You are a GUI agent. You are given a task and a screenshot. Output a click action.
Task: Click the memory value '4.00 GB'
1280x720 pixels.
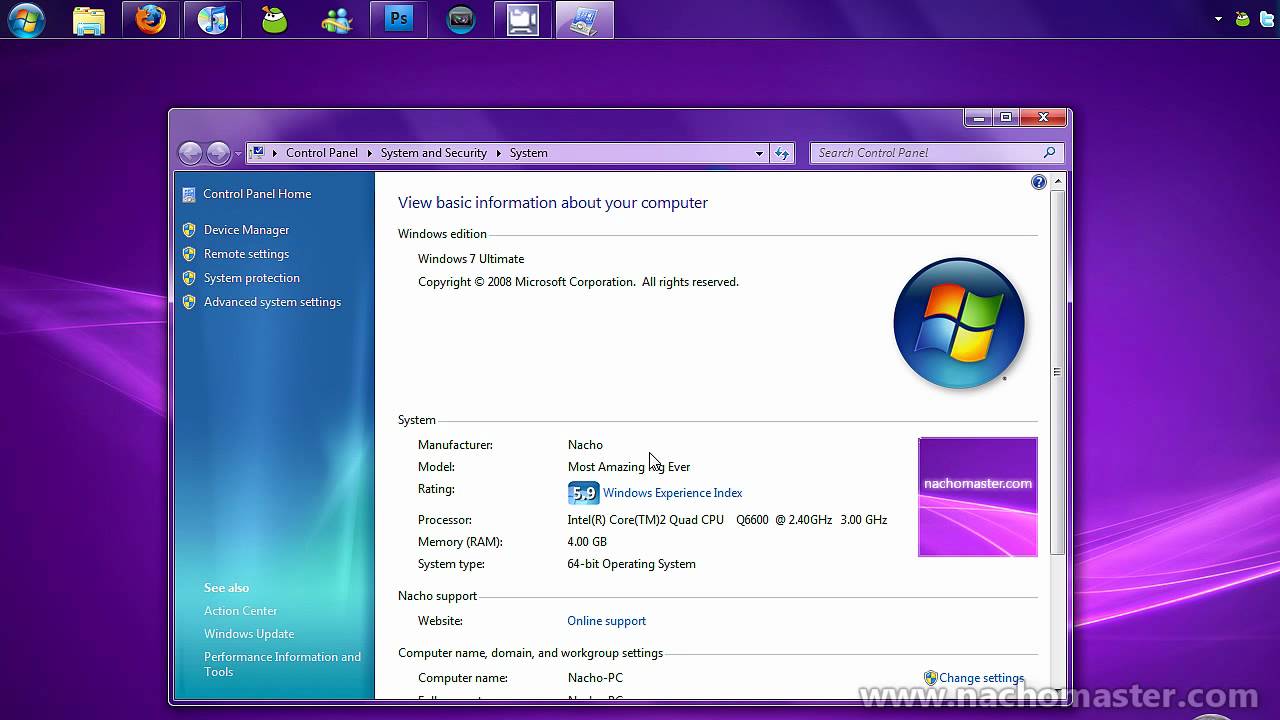pyautogui.click(x=587, y=542)
